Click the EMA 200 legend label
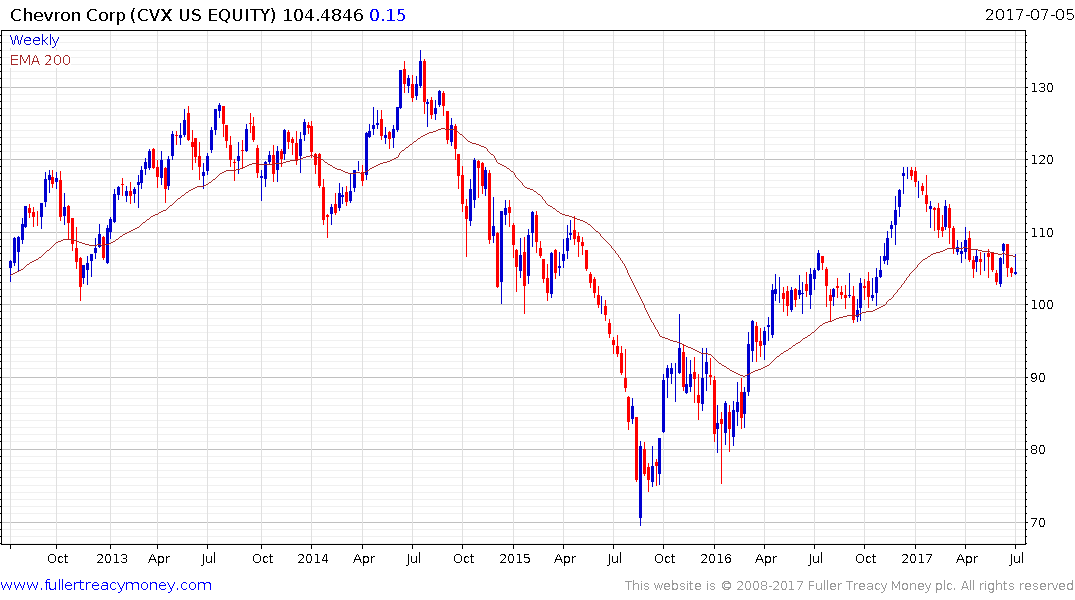Viewport: 1075px width, 600px height. (40, 60)
